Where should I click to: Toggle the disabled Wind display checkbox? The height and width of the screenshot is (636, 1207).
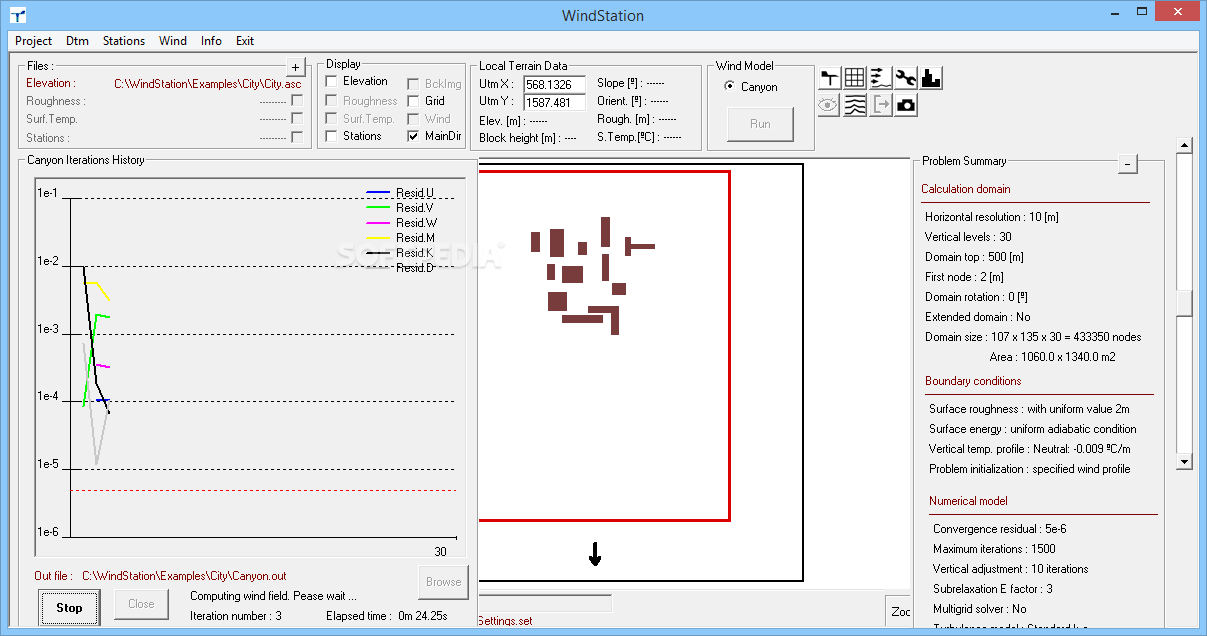(414, 119)
